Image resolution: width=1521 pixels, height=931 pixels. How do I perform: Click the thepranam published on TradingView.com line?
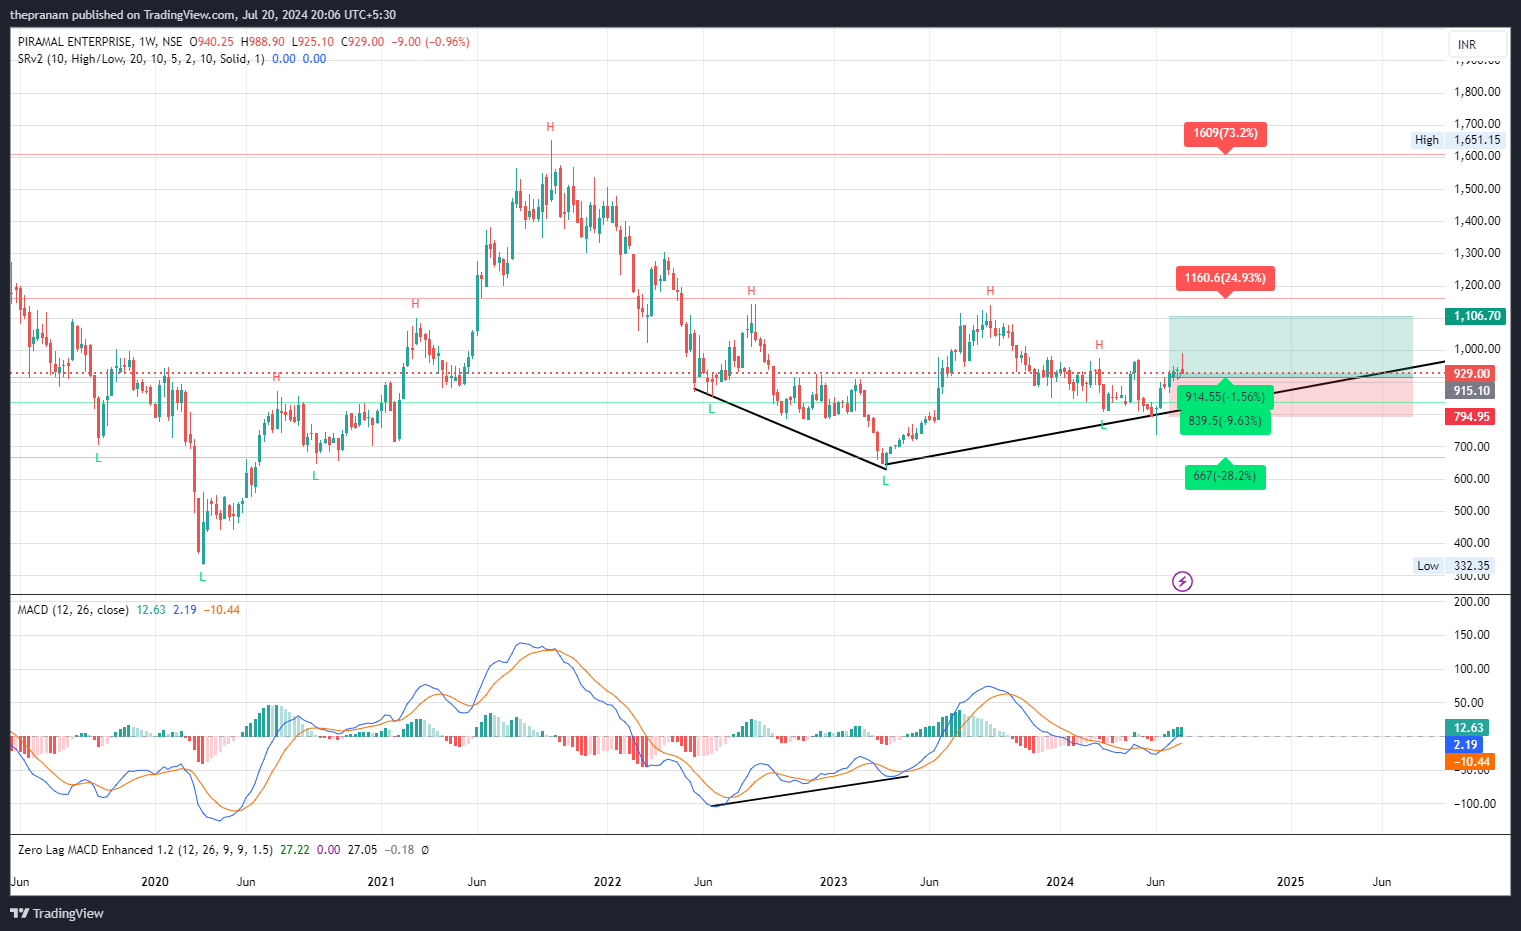click(x=203, y=14)
